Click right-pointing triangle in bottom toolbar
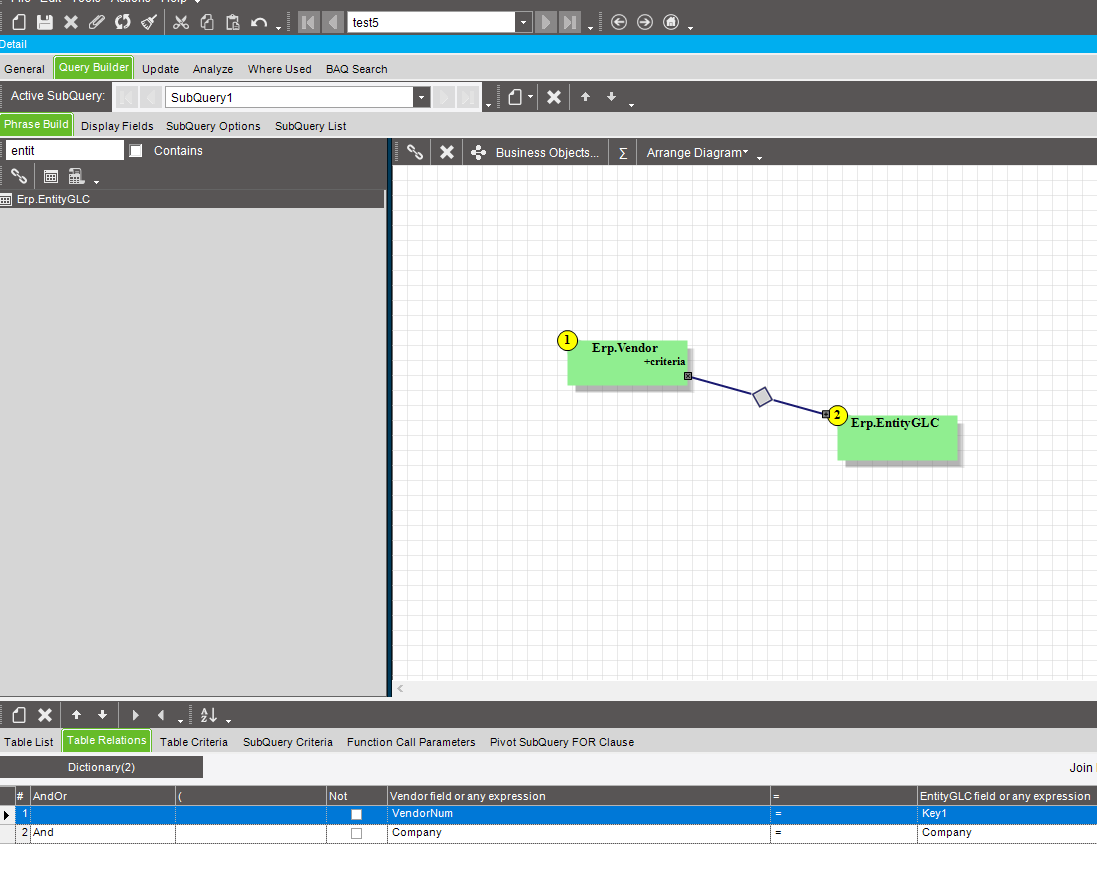 tap(135, 715)
